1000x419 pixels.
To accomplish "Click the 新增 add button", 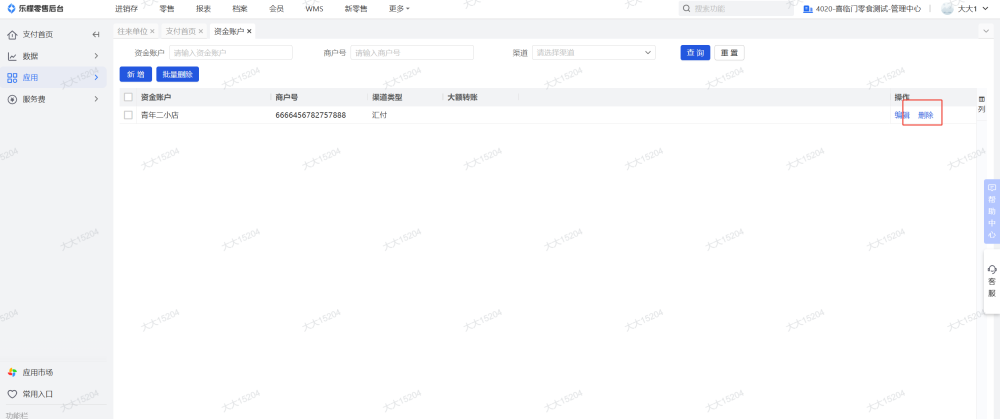I will (135, 75).
